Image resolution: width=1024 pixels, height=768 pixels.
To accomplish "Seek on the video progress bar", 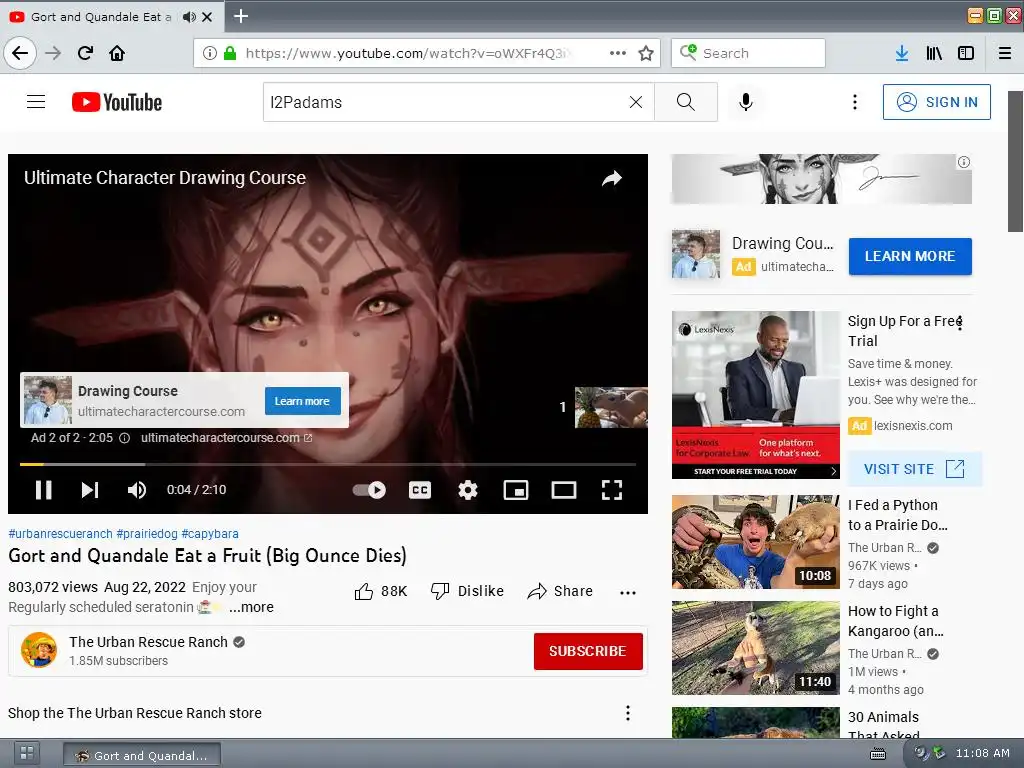I will 328,464.
